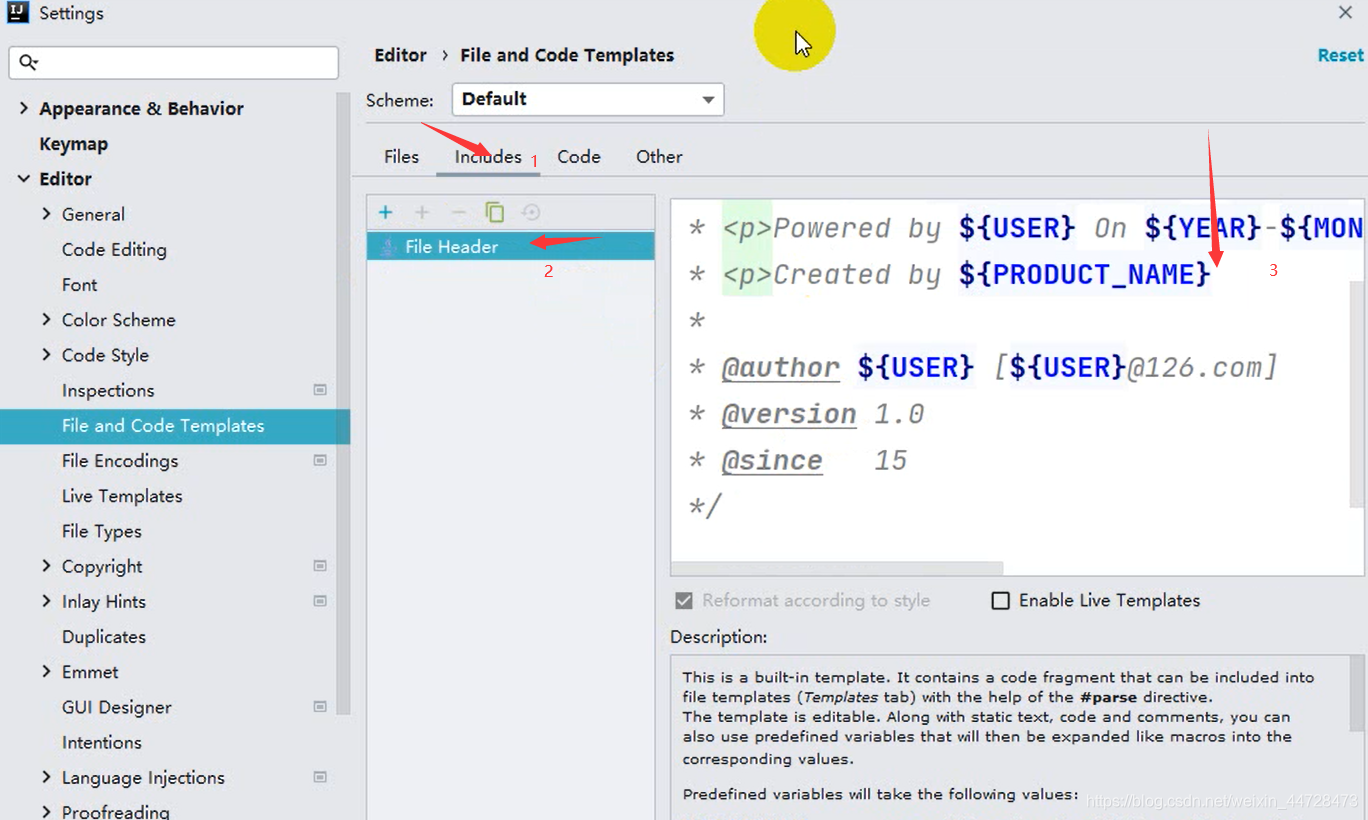Click the settings search input field
The height and width of the screenshot is (820, 1368).
click(x=174, y=62)
